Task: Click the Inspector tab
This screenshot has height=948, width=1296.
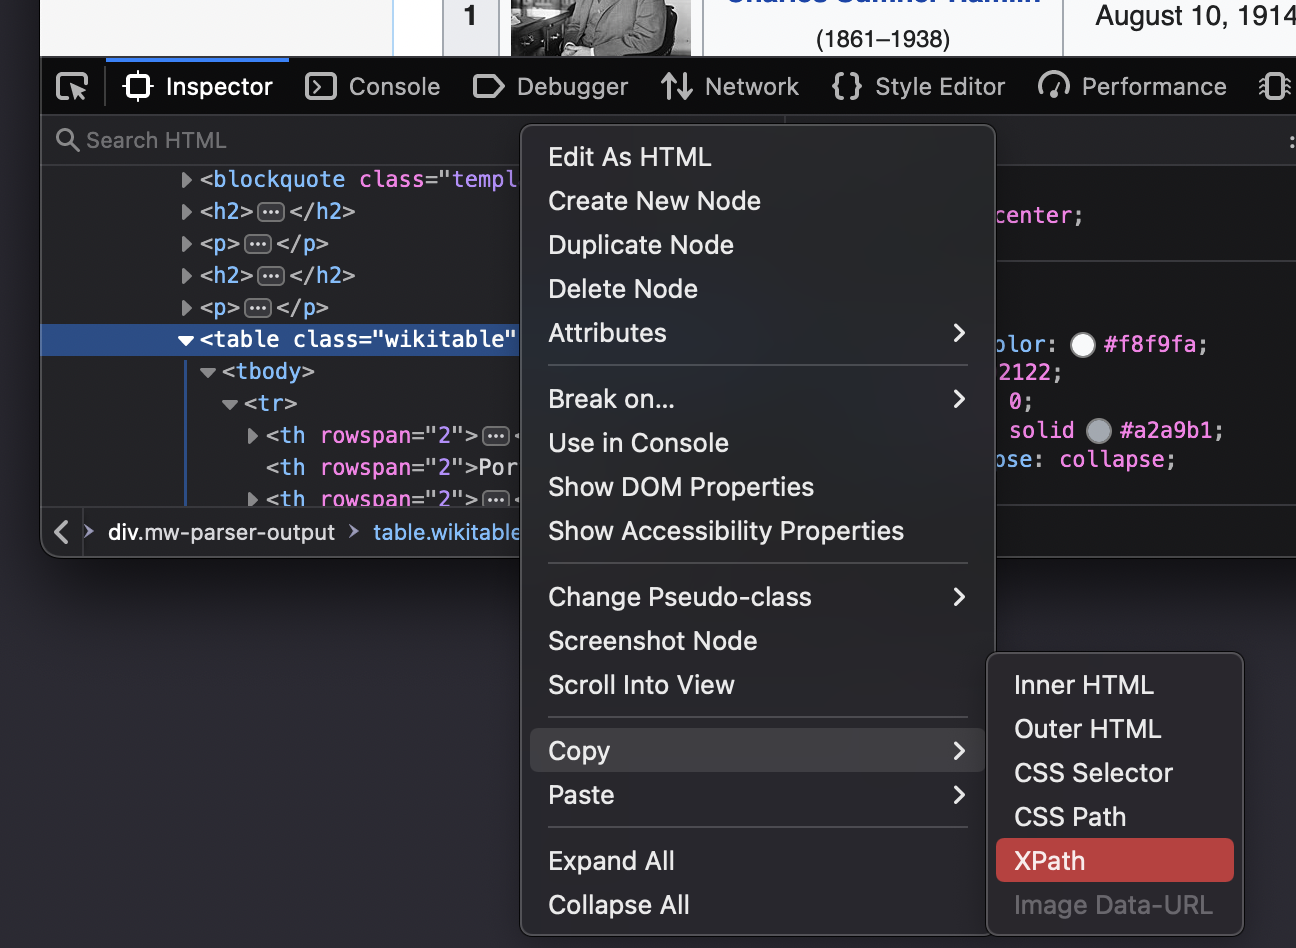Action: point(198,87)
